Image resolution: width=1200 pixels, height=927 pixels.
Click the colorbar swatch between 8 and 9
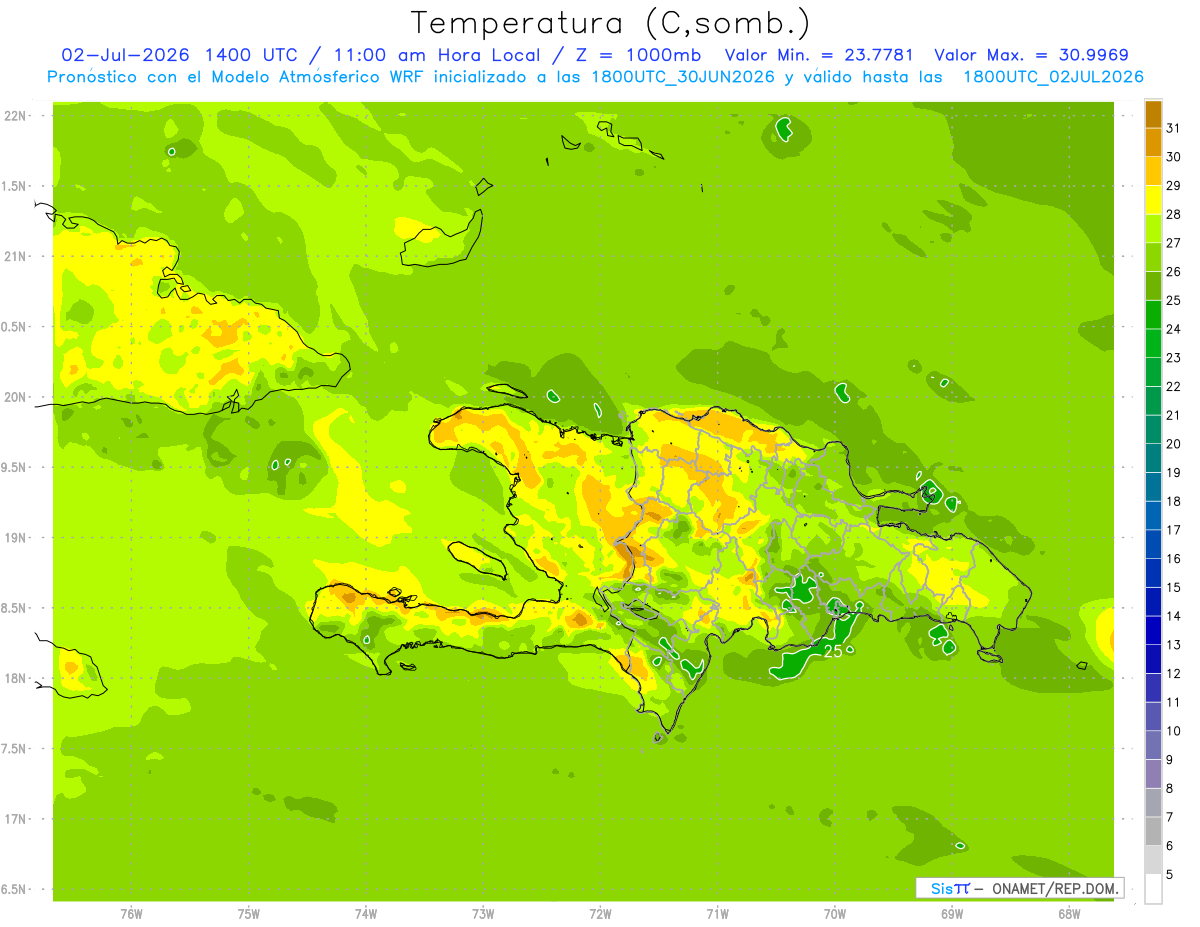point(1153,775)
